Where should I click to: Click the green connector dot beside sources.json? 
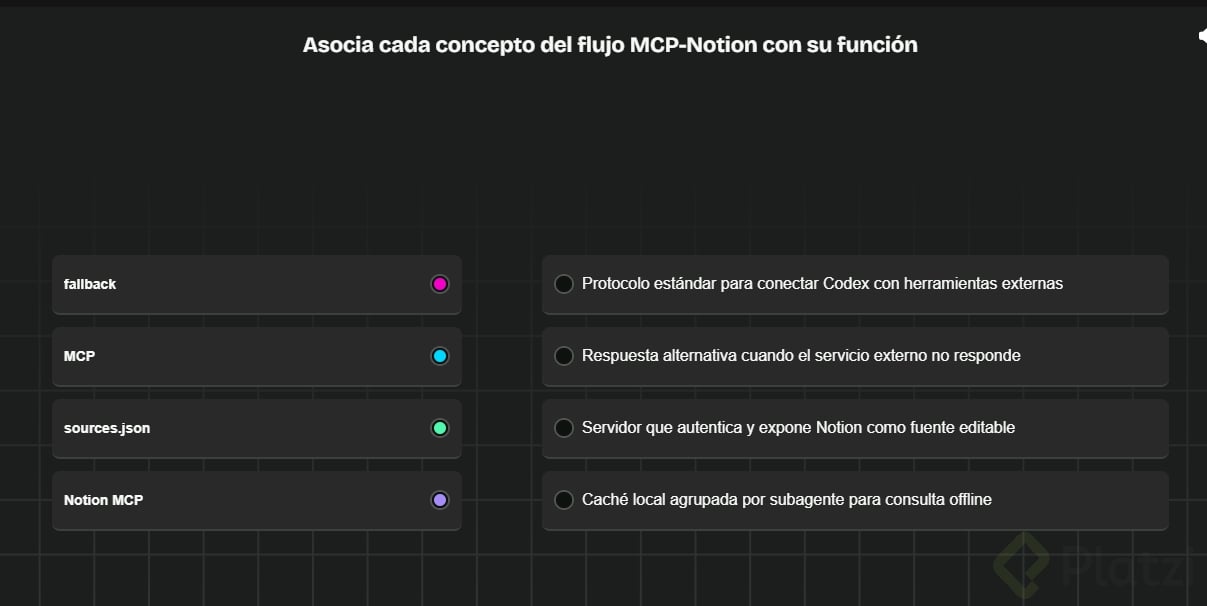439,428
